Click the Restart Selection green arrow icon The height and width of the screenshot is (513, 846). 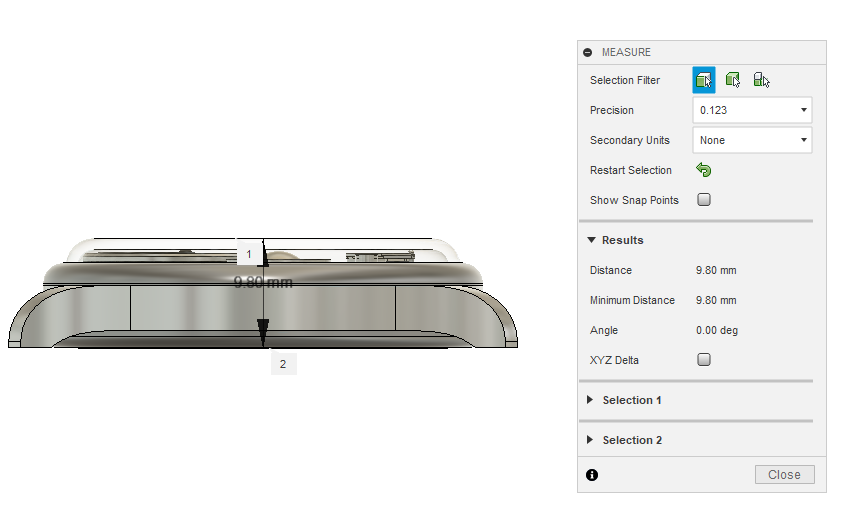point(704,170)
